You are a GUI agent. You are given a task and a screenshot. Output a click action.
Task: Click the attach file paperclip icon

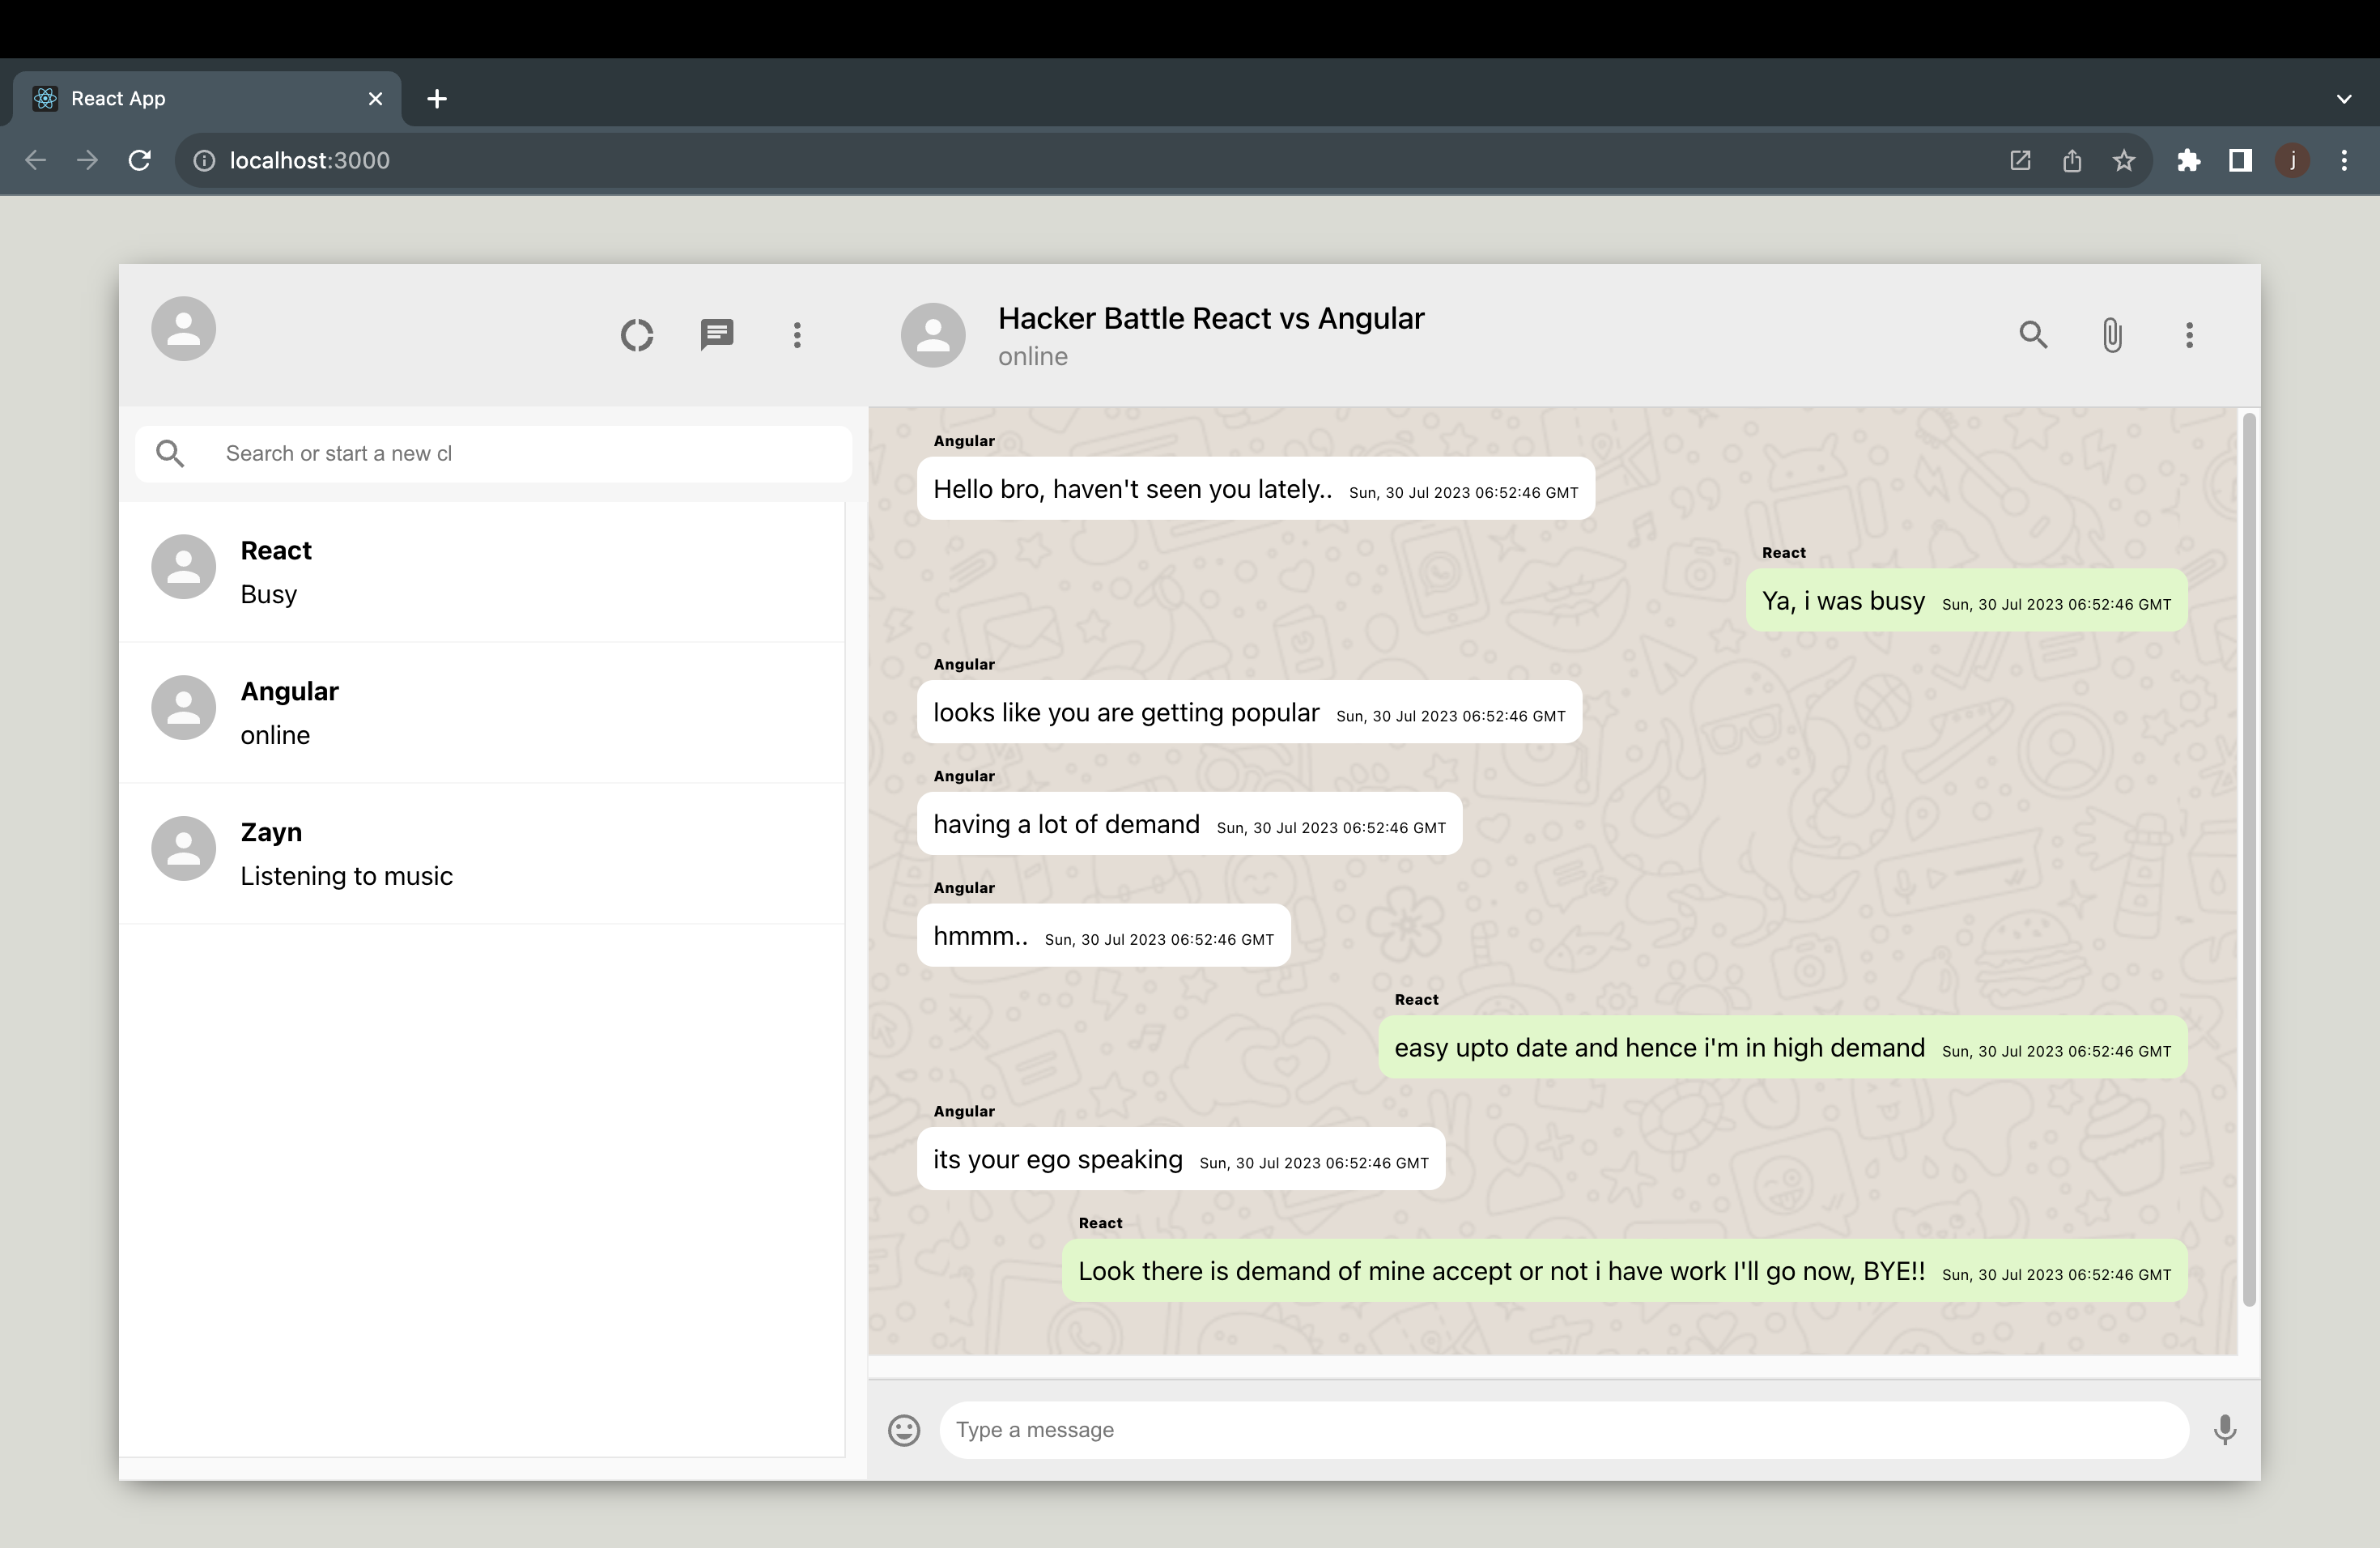(2112, 335)
